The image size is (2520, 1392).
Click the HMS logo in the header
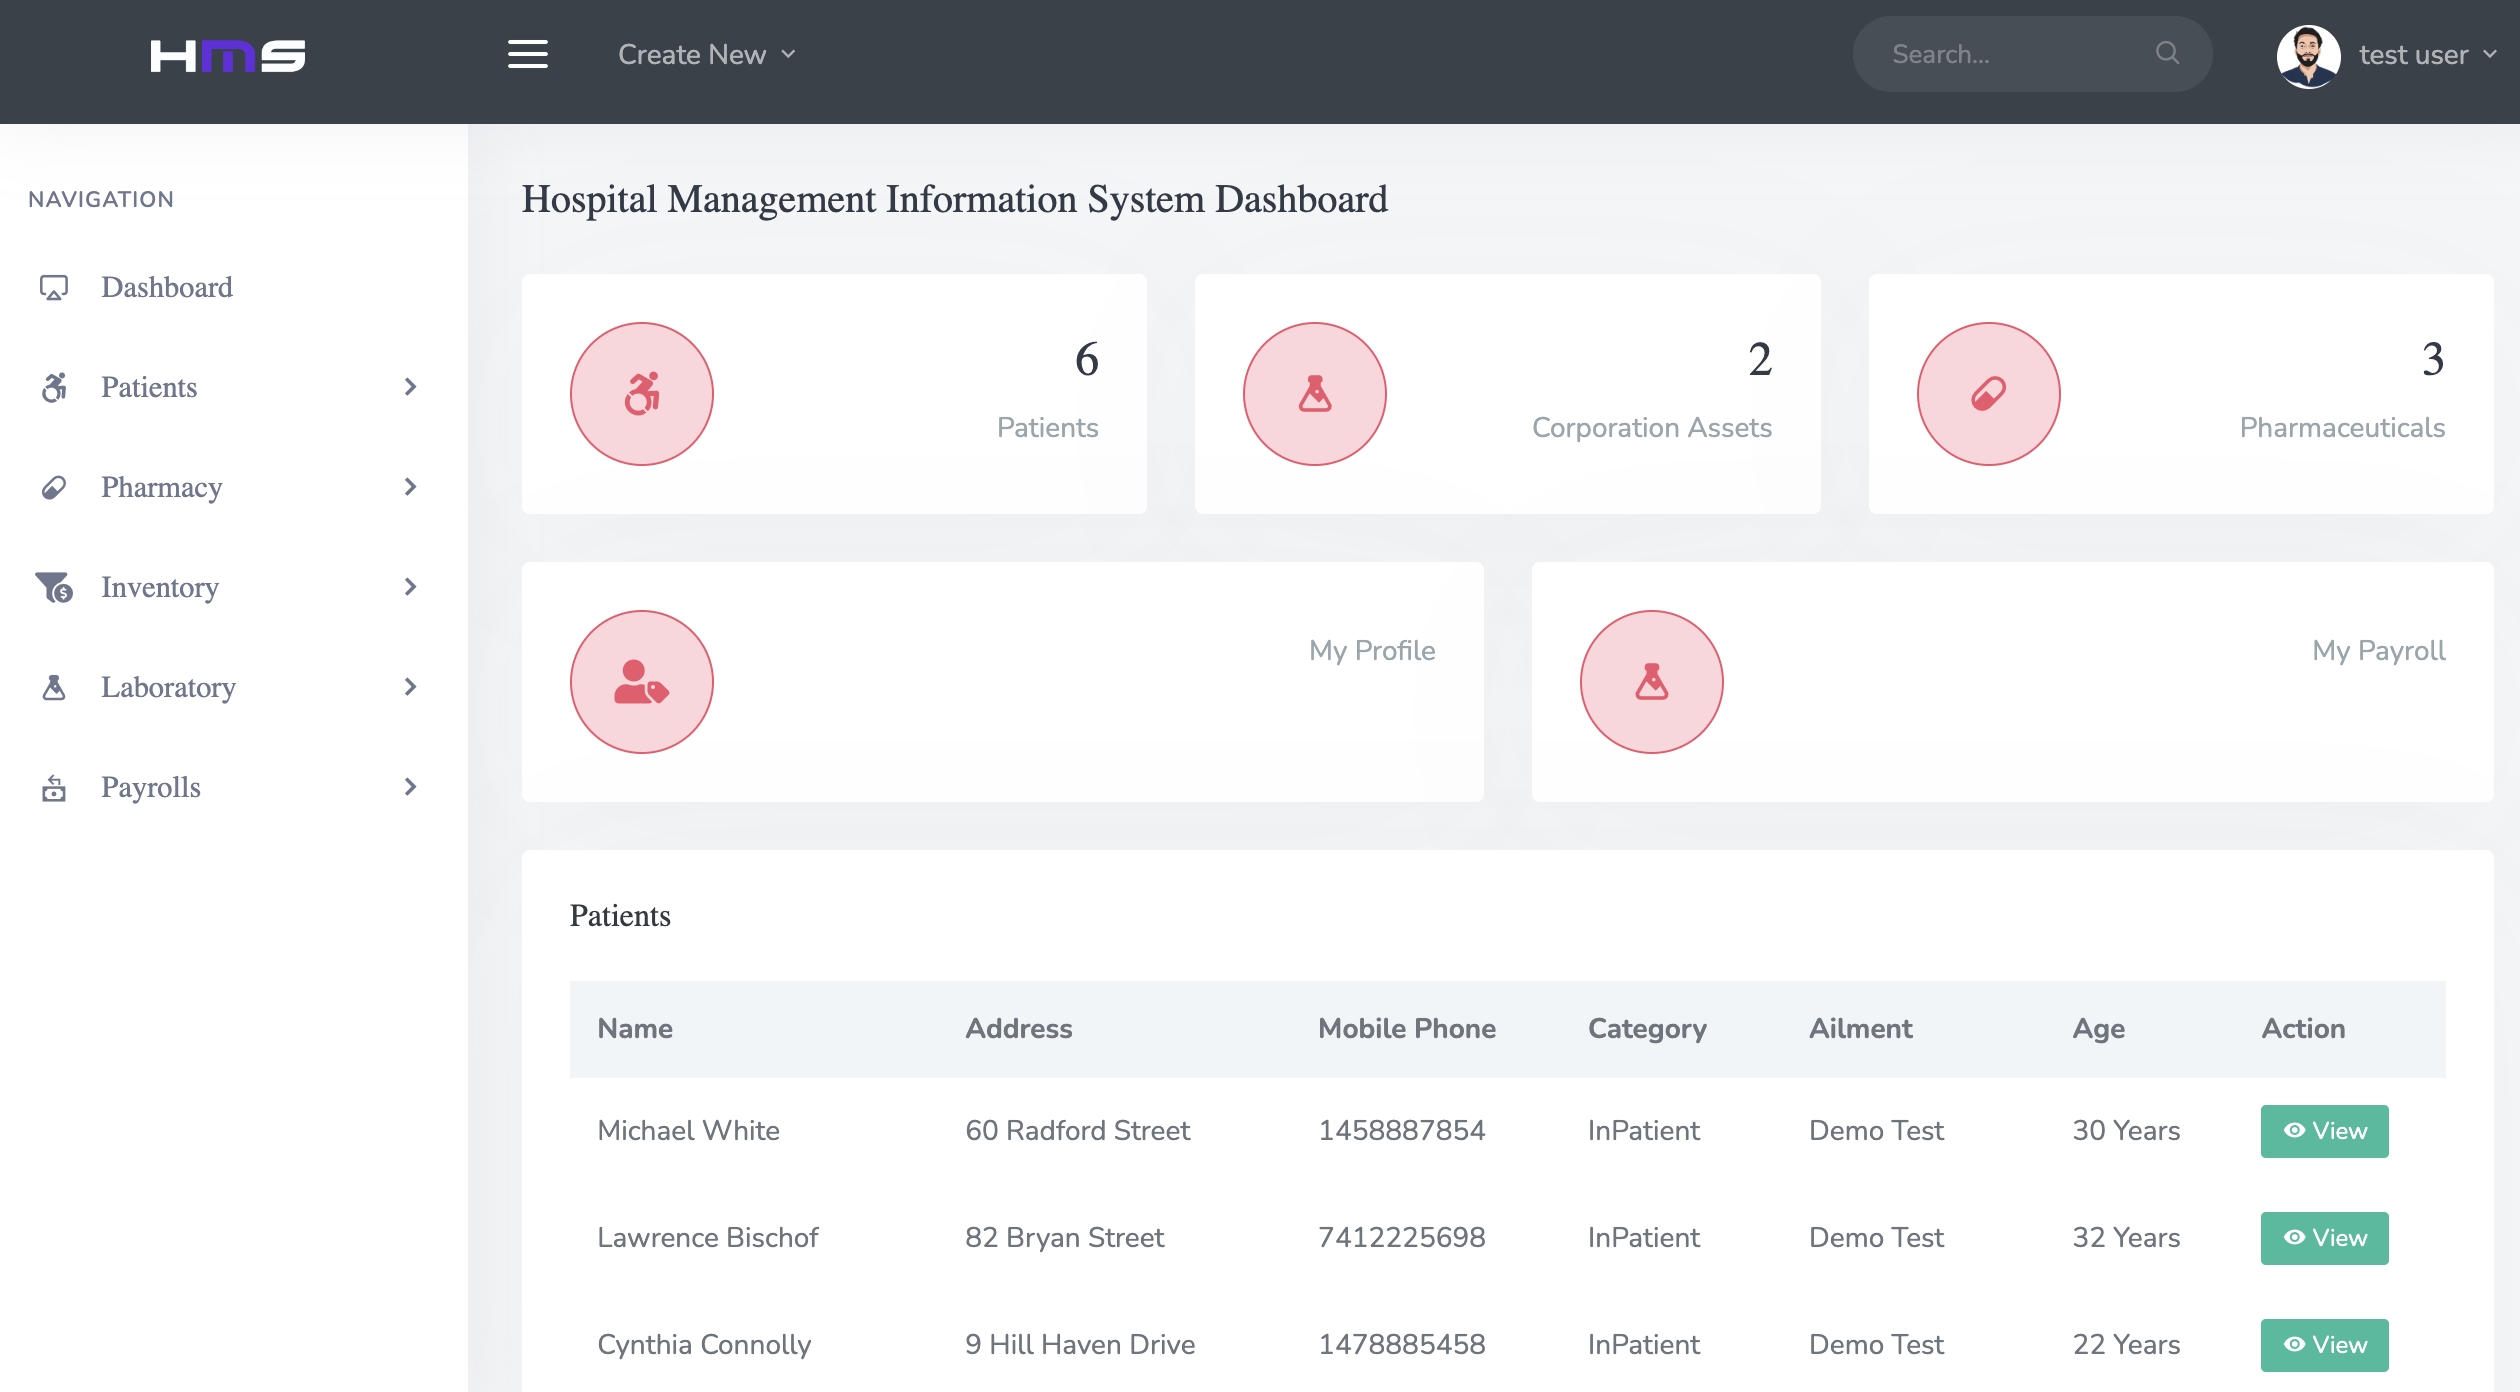[x=227, y=55]
